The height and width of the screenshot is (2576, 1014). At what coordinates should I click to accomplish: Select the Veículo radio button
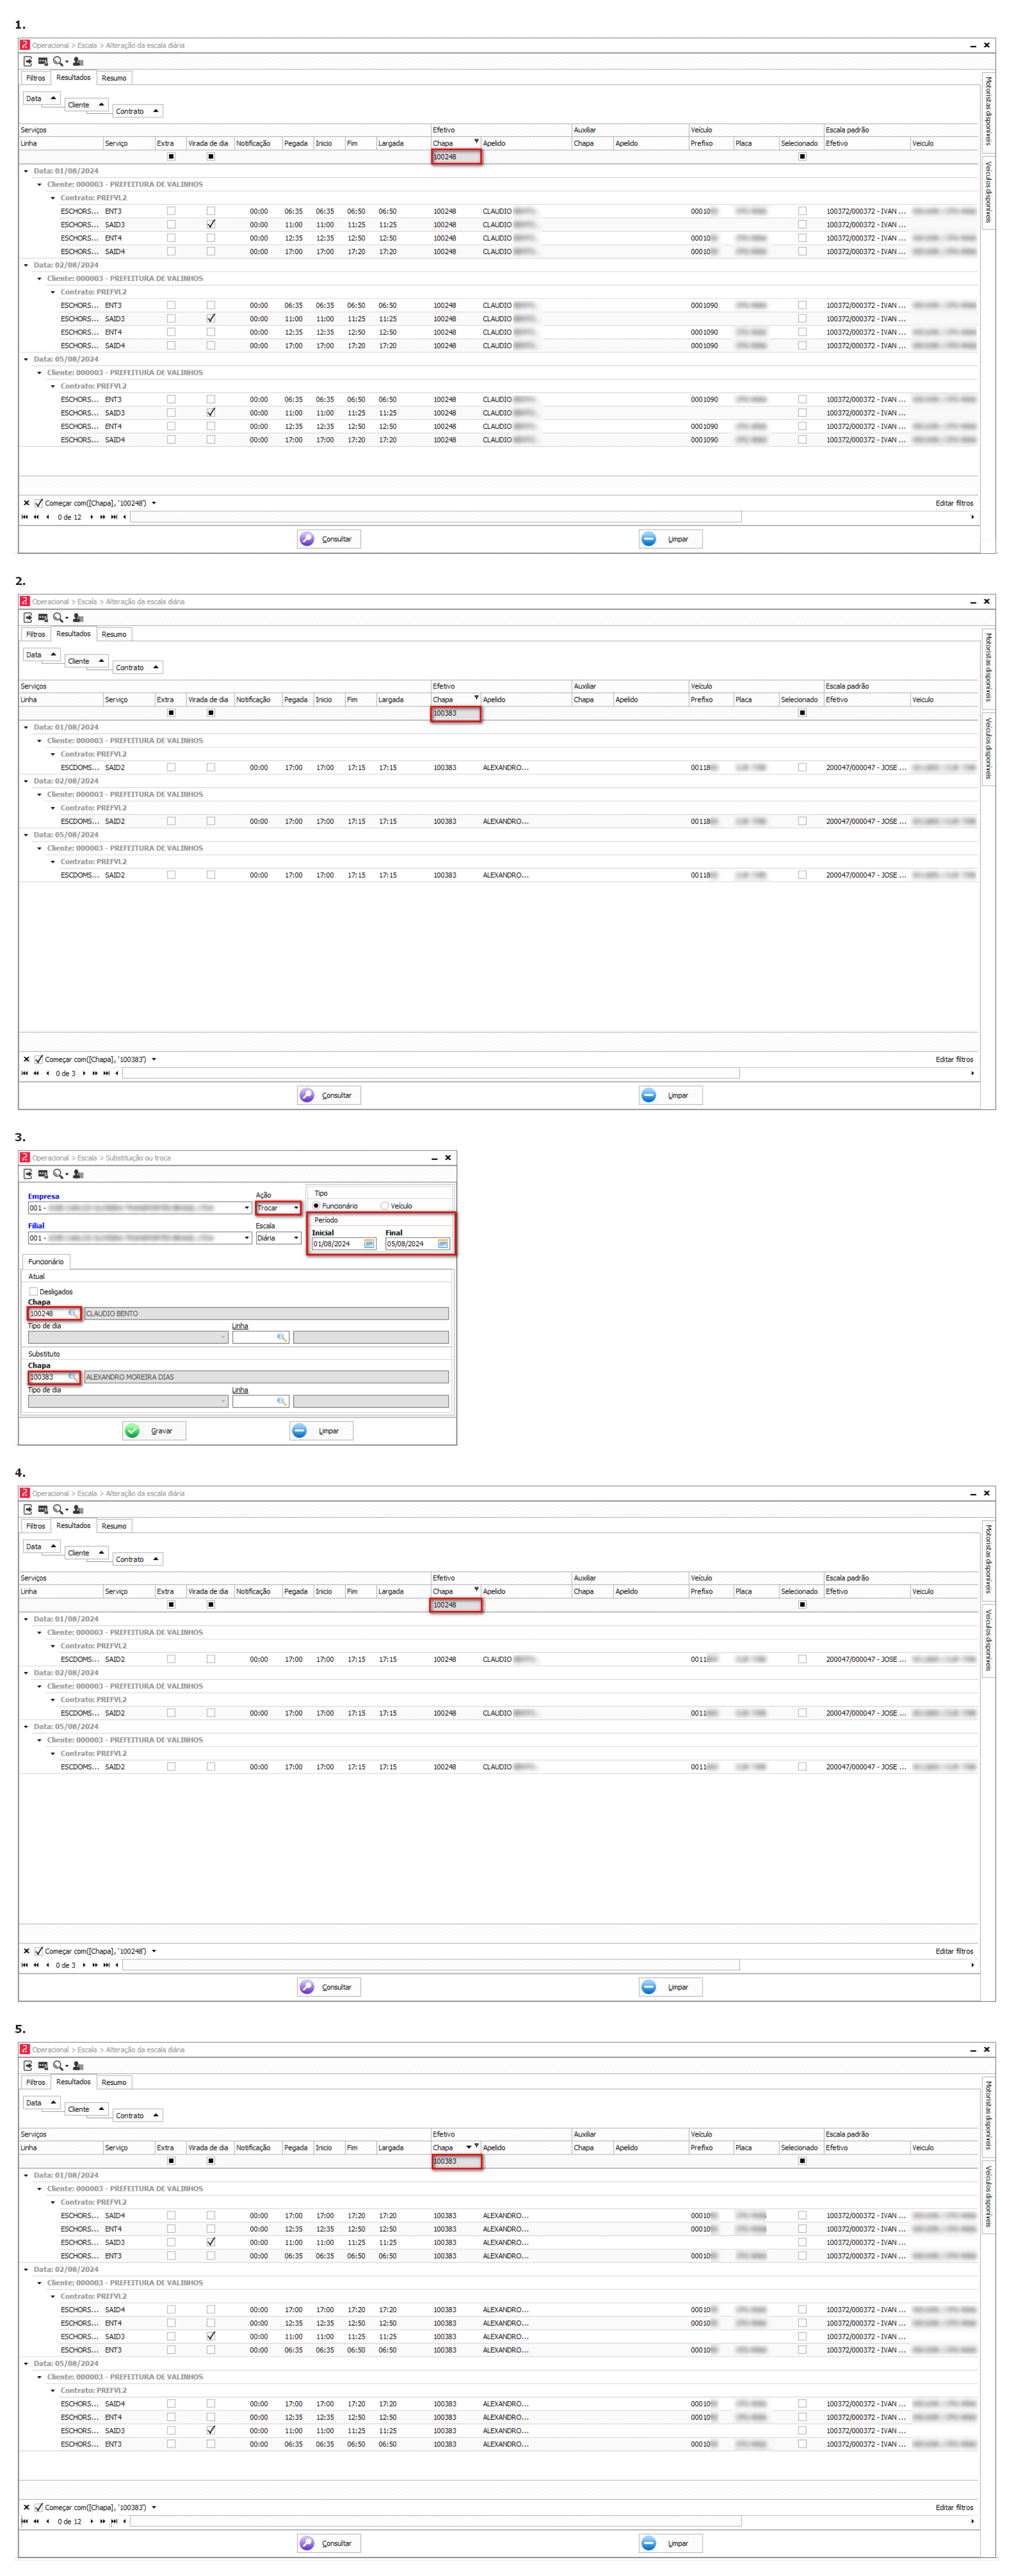[x=384, y=1206]
